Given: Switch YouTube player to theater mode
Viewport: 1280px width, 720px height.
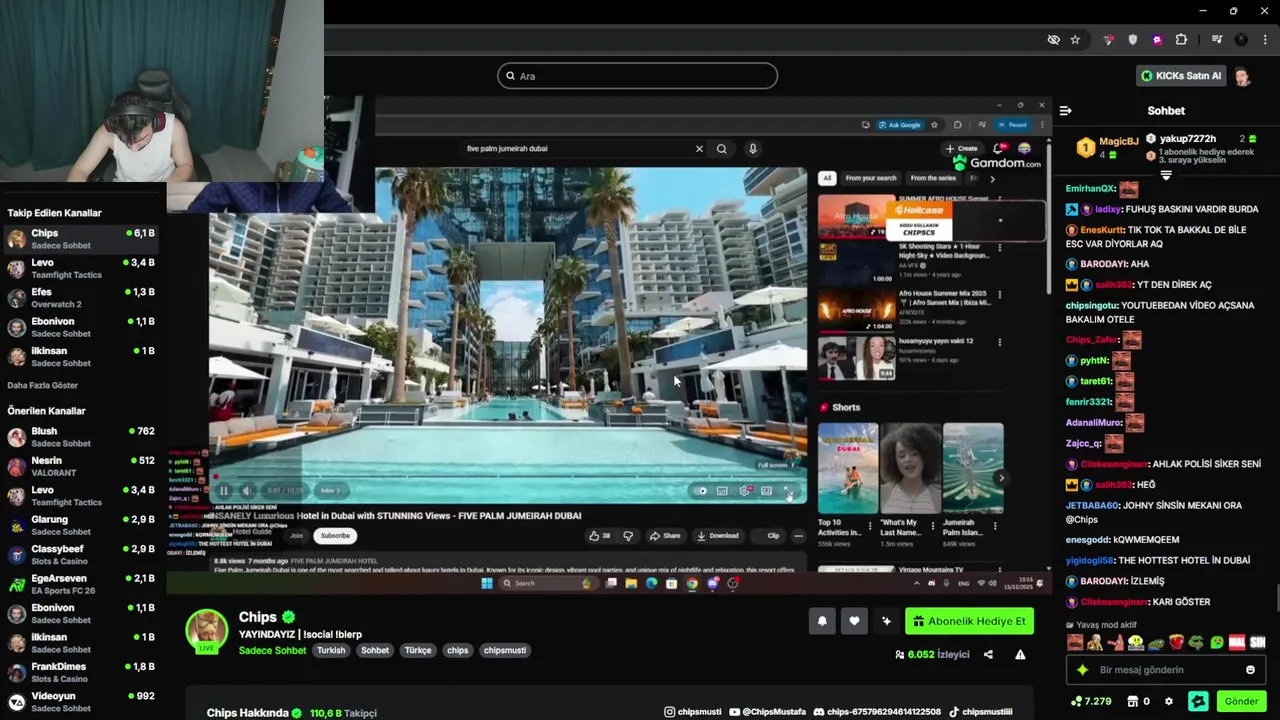Looking at the screenshot, I should click(766, 491).
